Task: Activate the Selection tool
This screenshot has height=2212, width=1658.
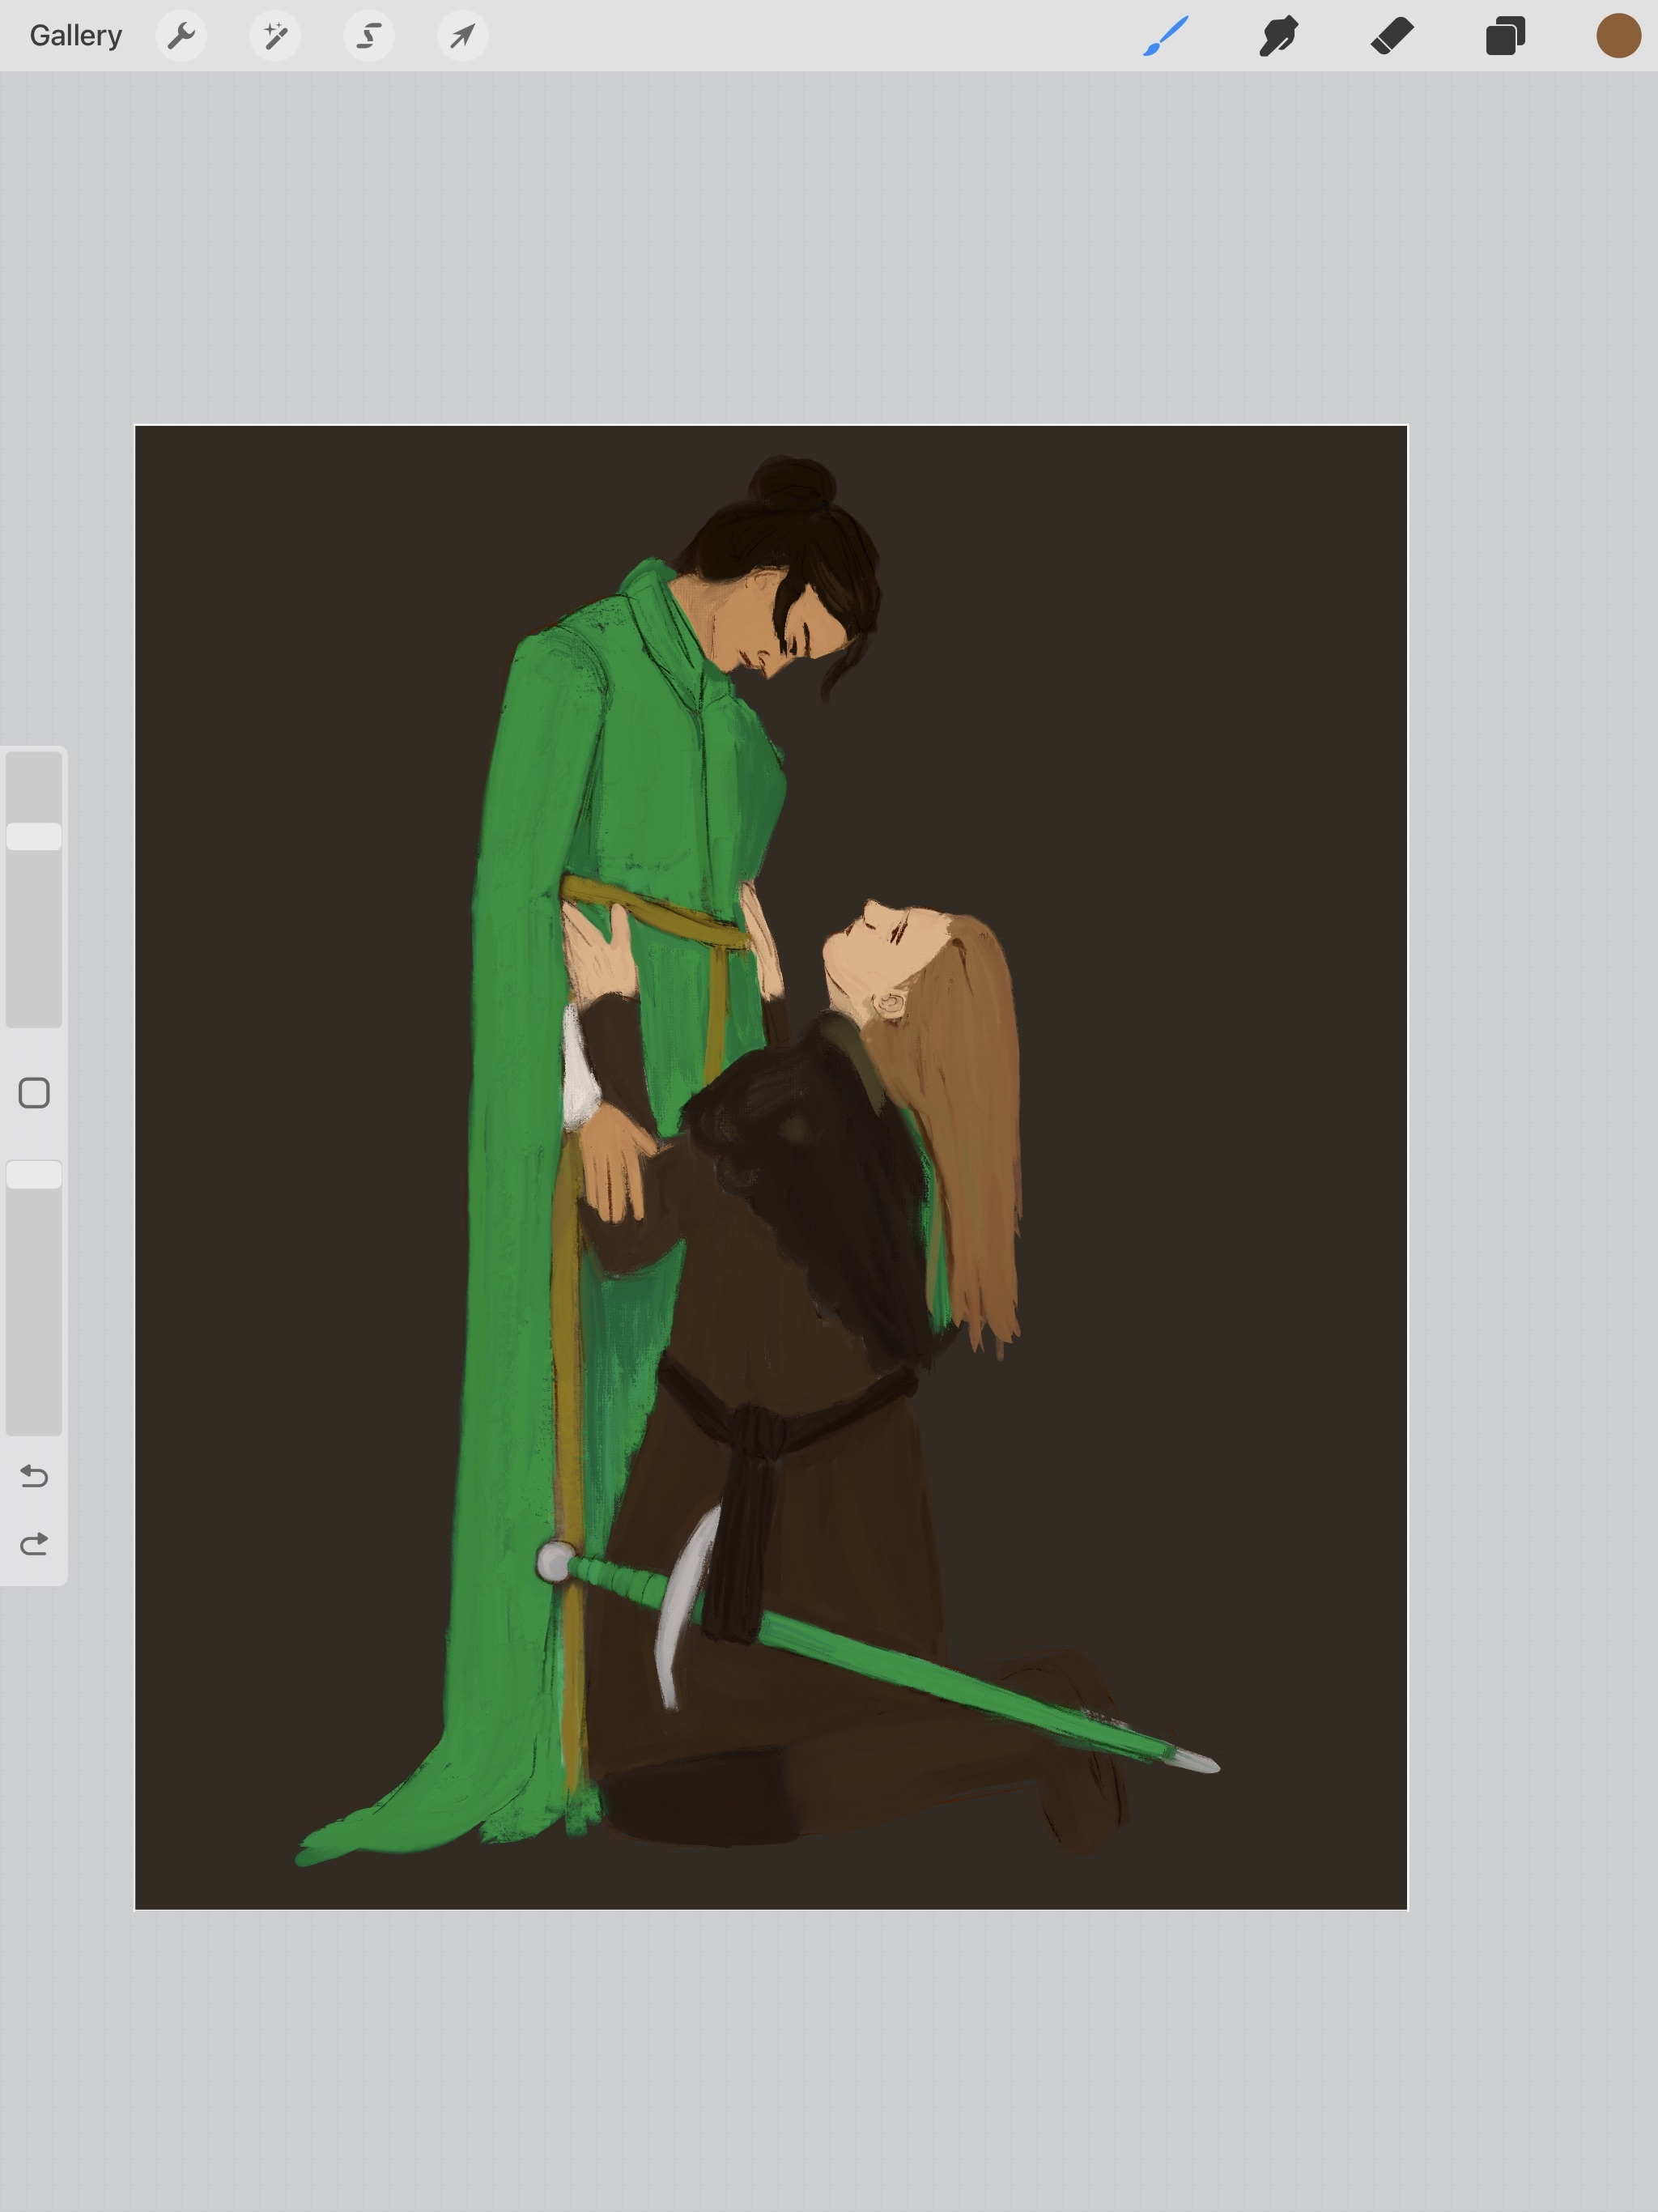Action: tap(369, 36)
